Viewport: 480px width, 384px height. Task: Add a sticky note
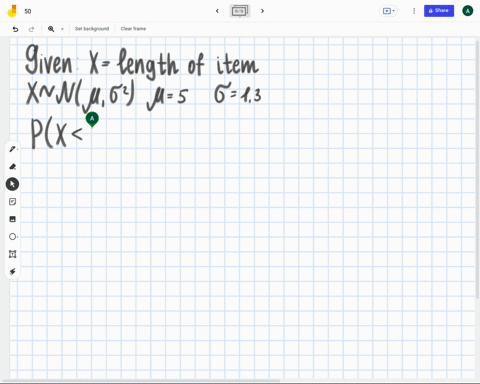point(13,202)
